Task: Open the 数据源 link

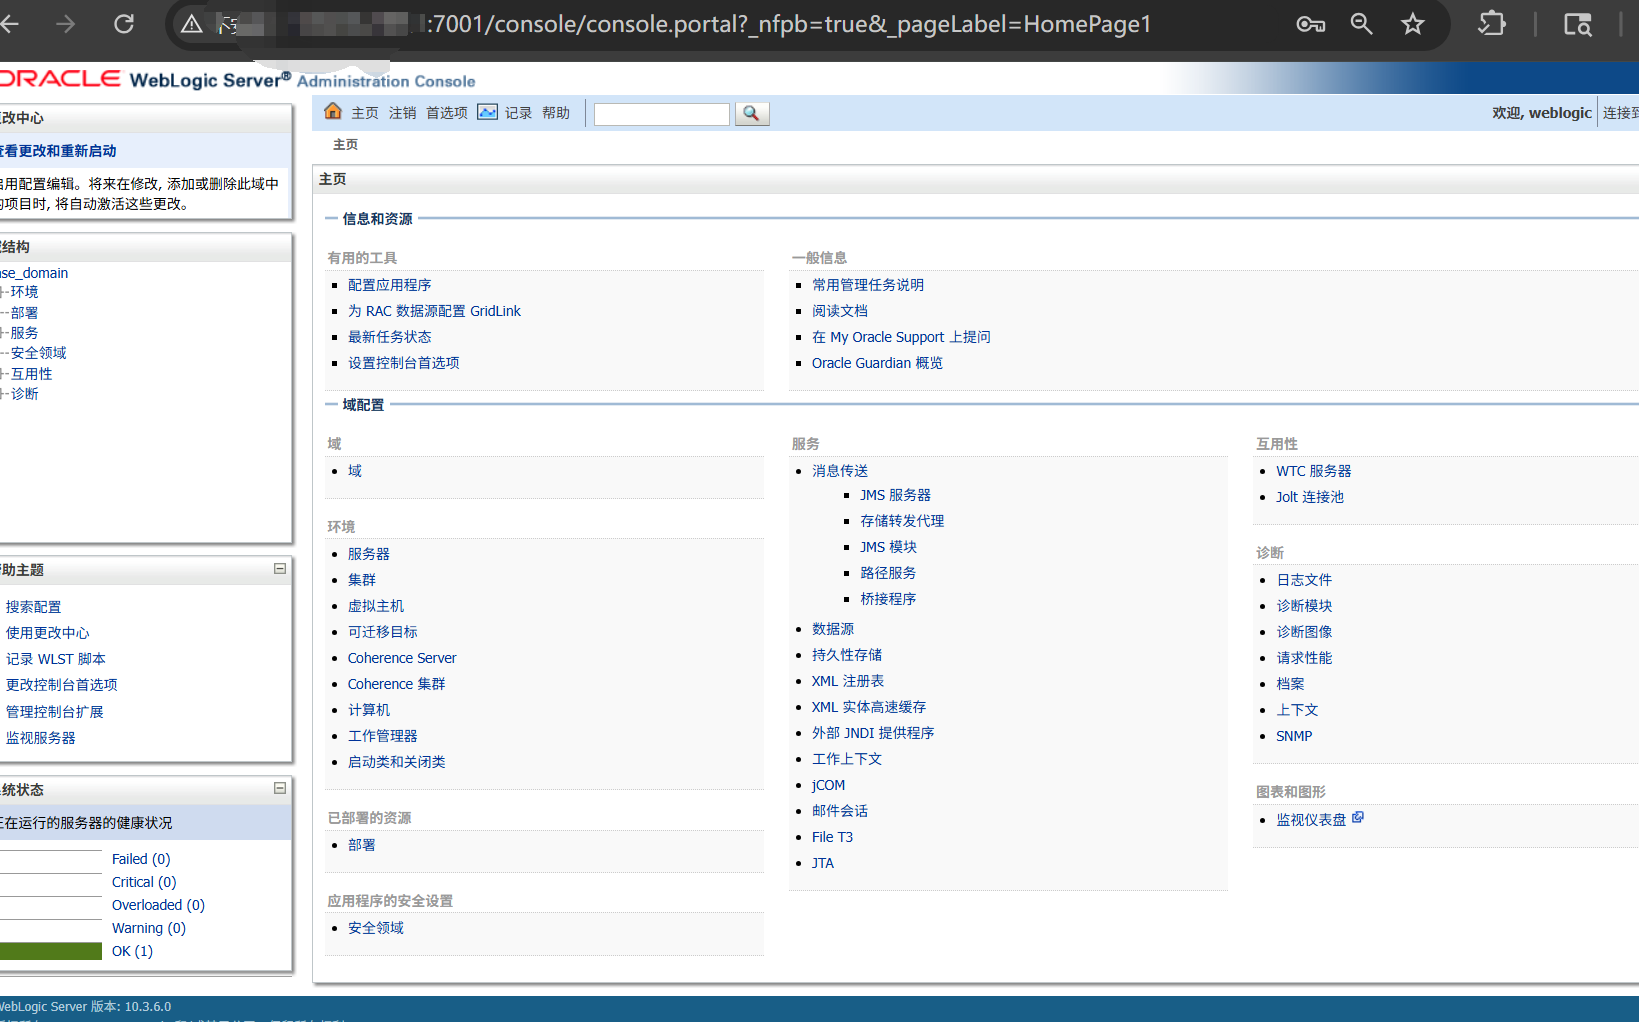Action: tap(833, 629)
